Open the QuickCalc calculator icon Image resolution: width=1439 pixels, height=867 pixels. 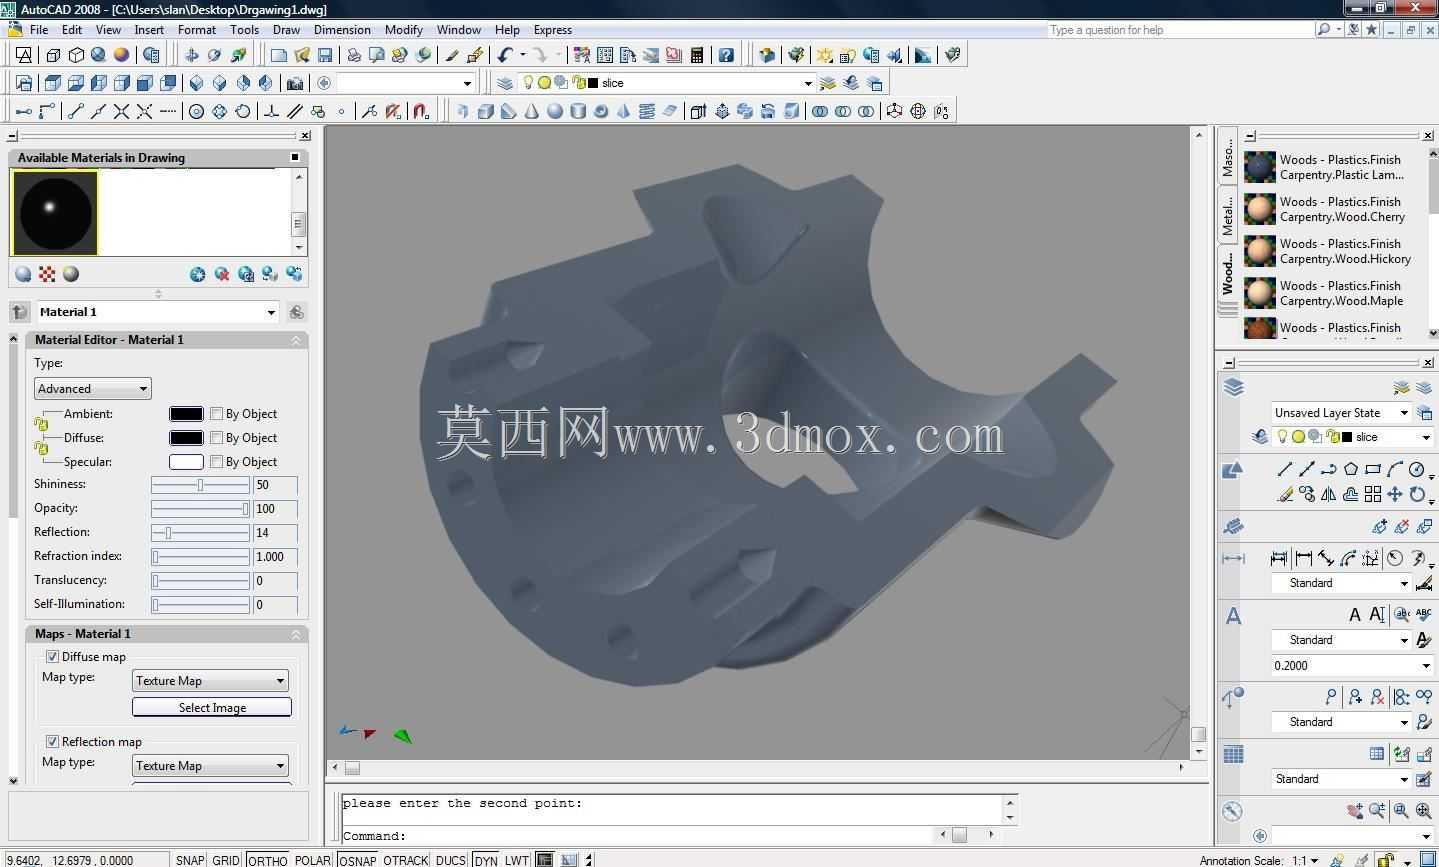point(697,55)
